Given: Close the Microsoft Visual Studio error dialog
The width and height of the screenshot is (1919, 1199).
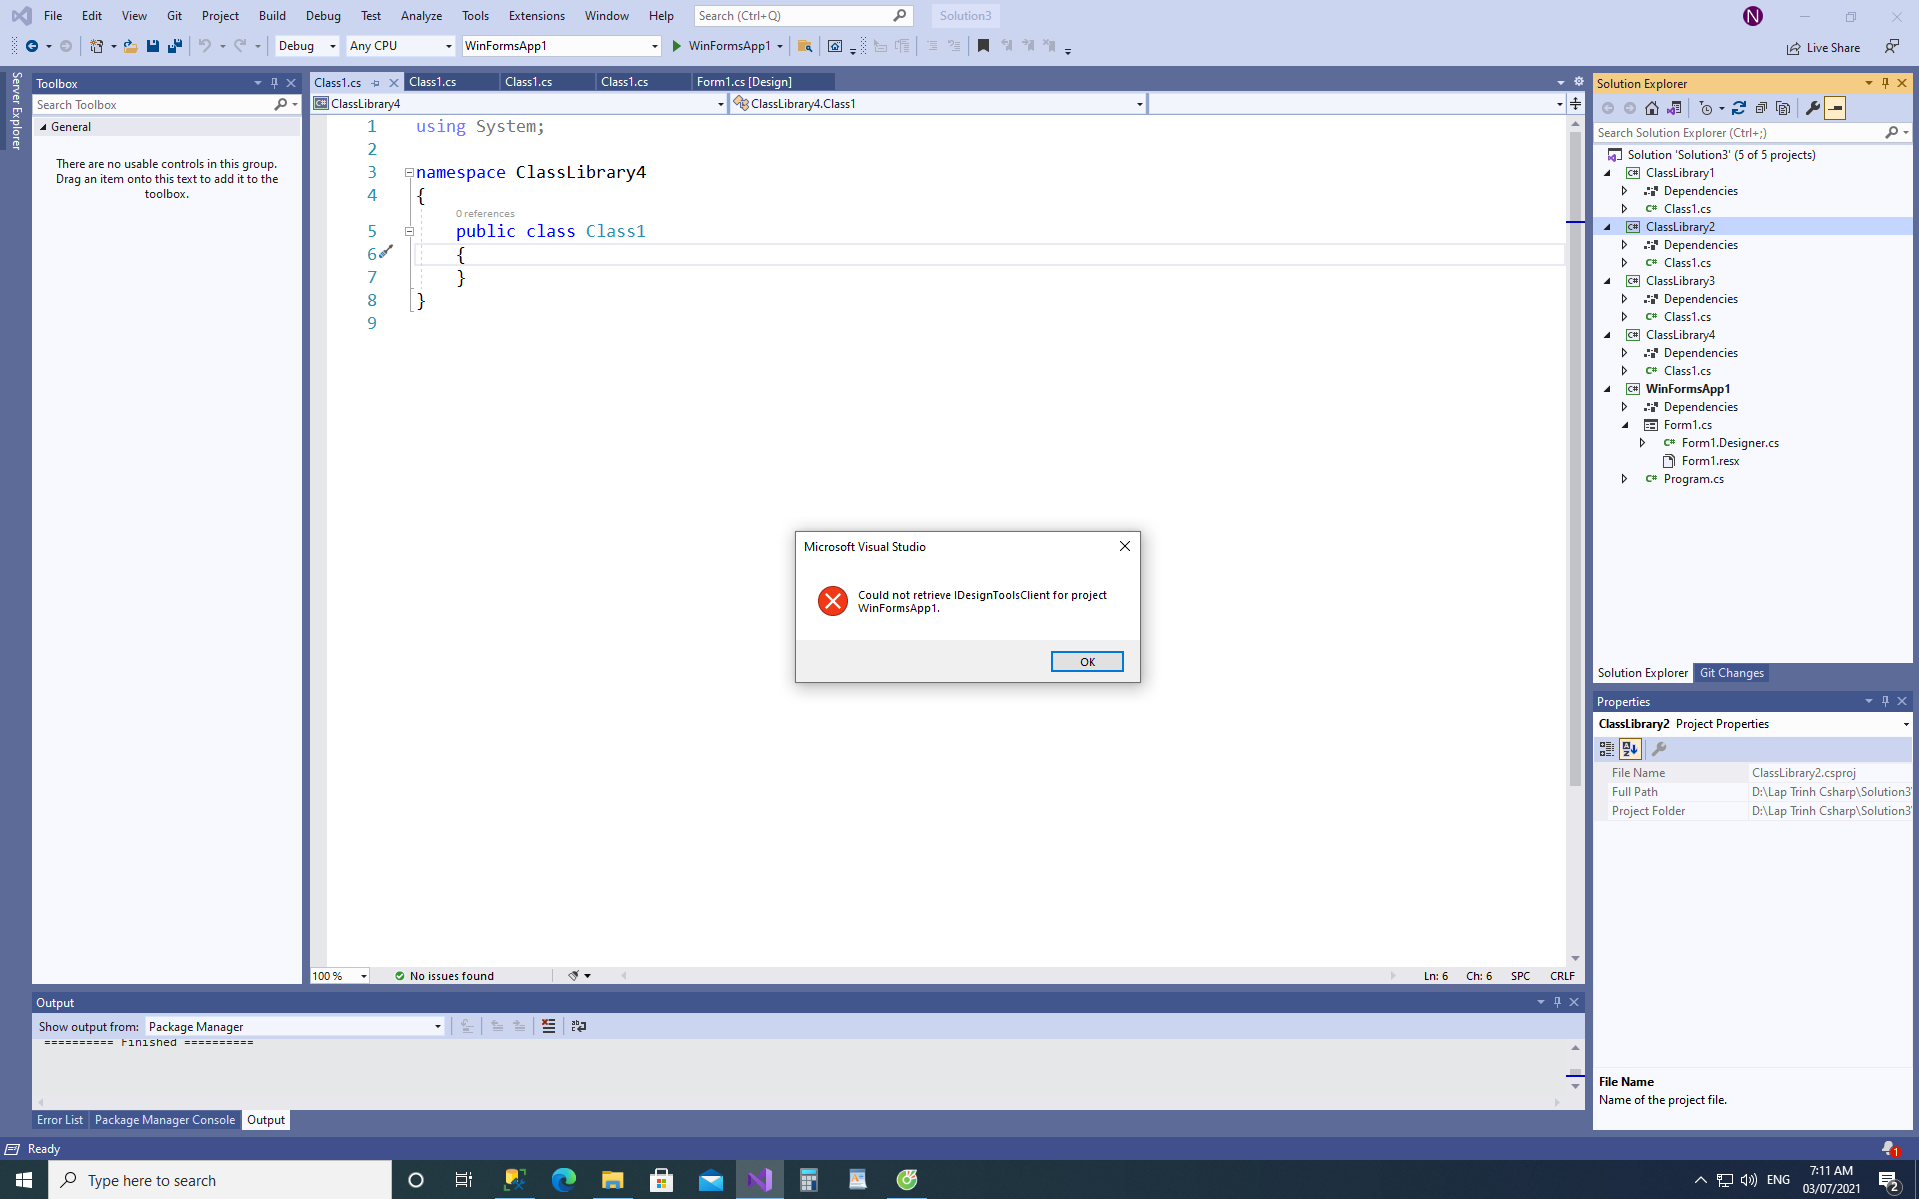Looking at the screenshot, I should (x=1125, y=546).
